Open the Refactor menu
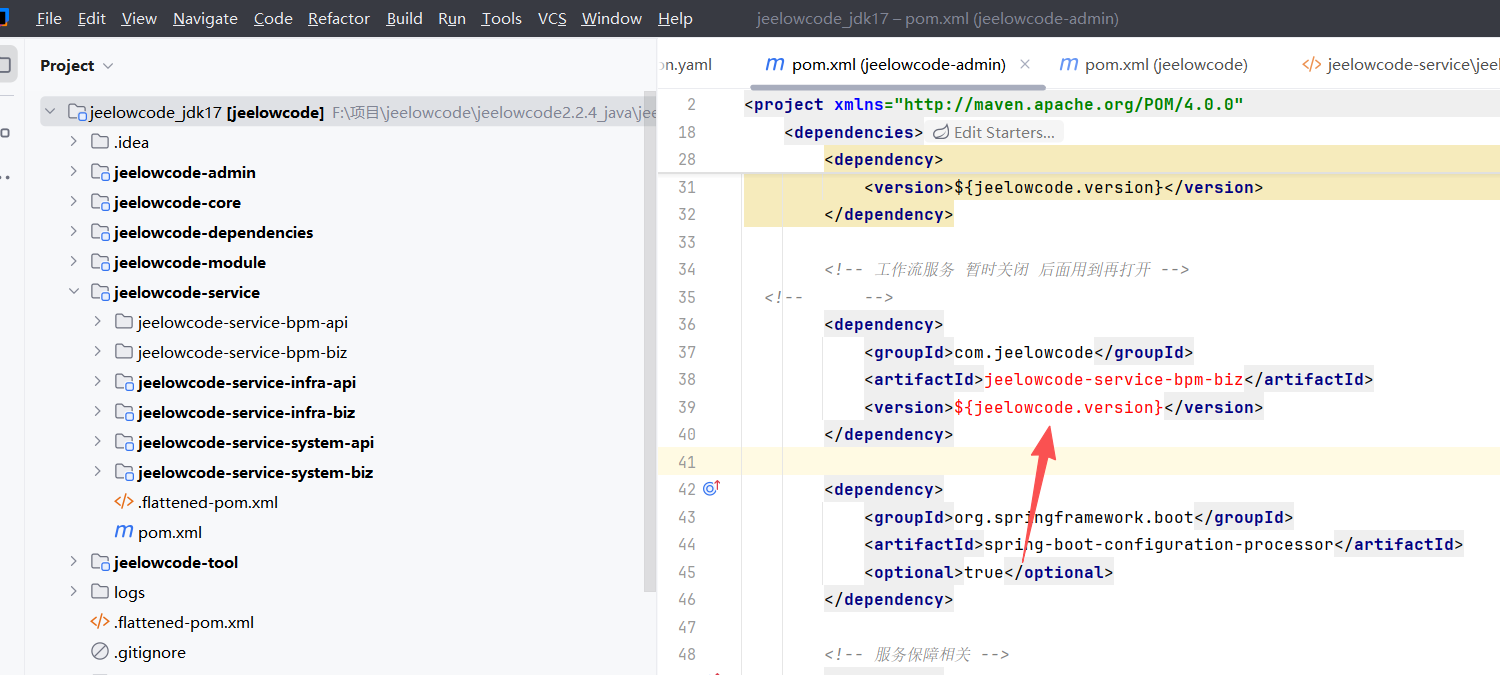The image size is (1500, 675). (338, 19)
